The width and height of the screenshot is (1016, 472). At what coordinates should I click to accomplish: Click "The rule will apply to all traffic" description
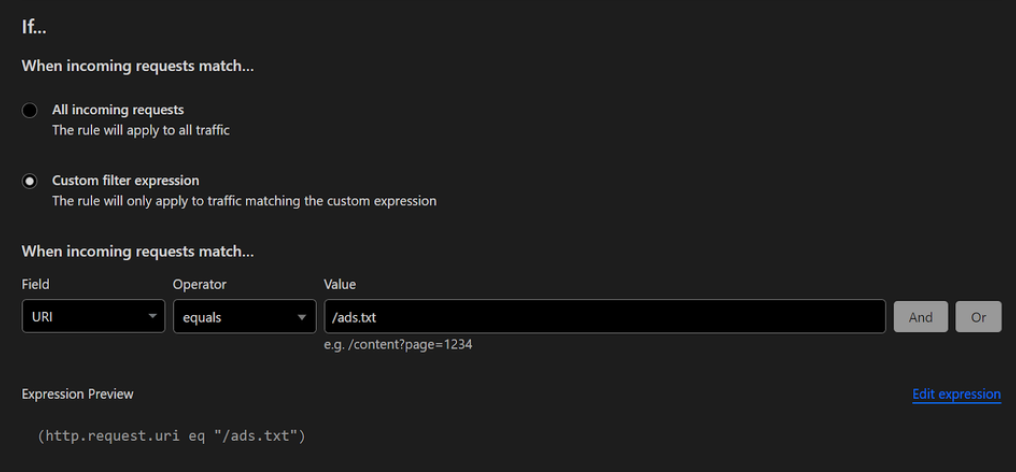pos(141,130)
